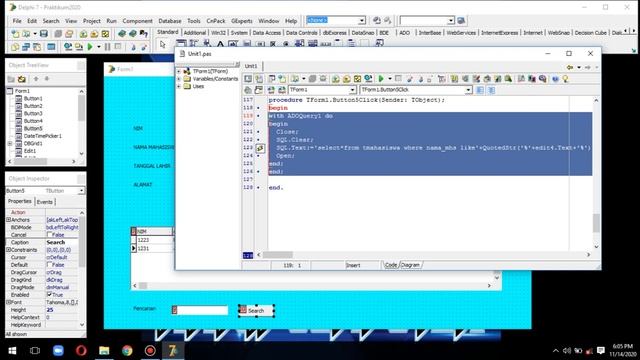
Task: Toggle the Enabled property checkbox
Action: coord(49,294)
